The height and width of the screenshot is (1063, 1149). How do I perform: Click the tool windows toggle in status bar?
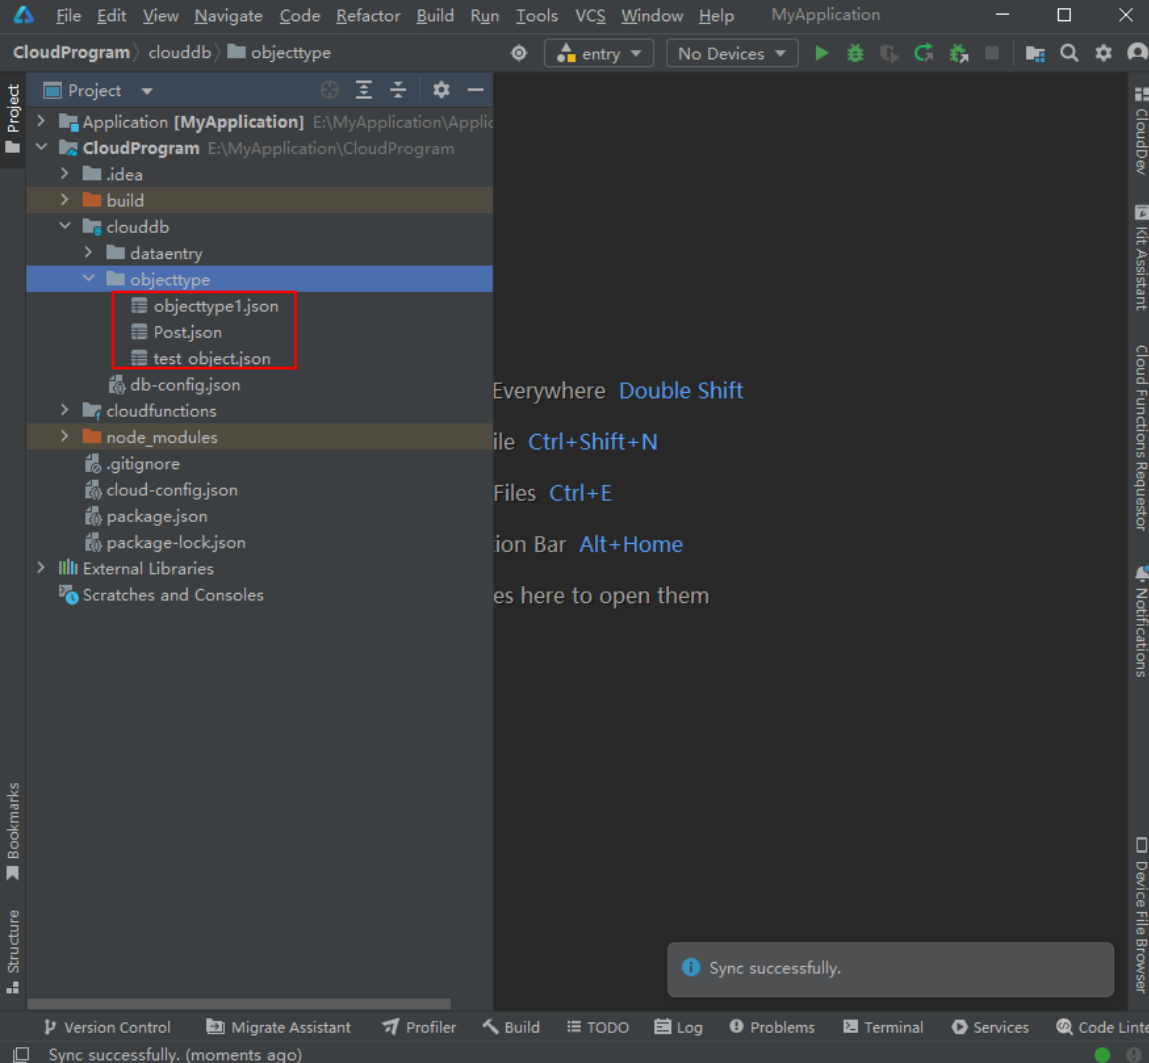click(21, 1054)
